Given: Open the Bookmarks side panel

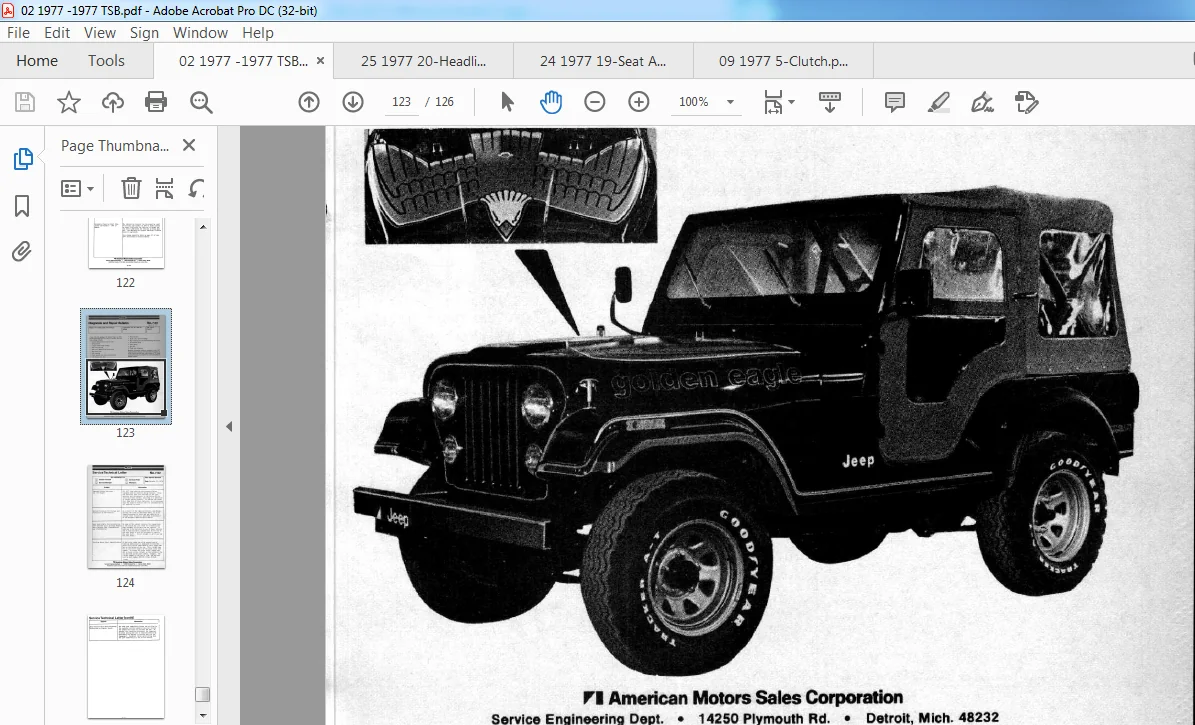Looking at the screenshot, I should pos(22,206).
